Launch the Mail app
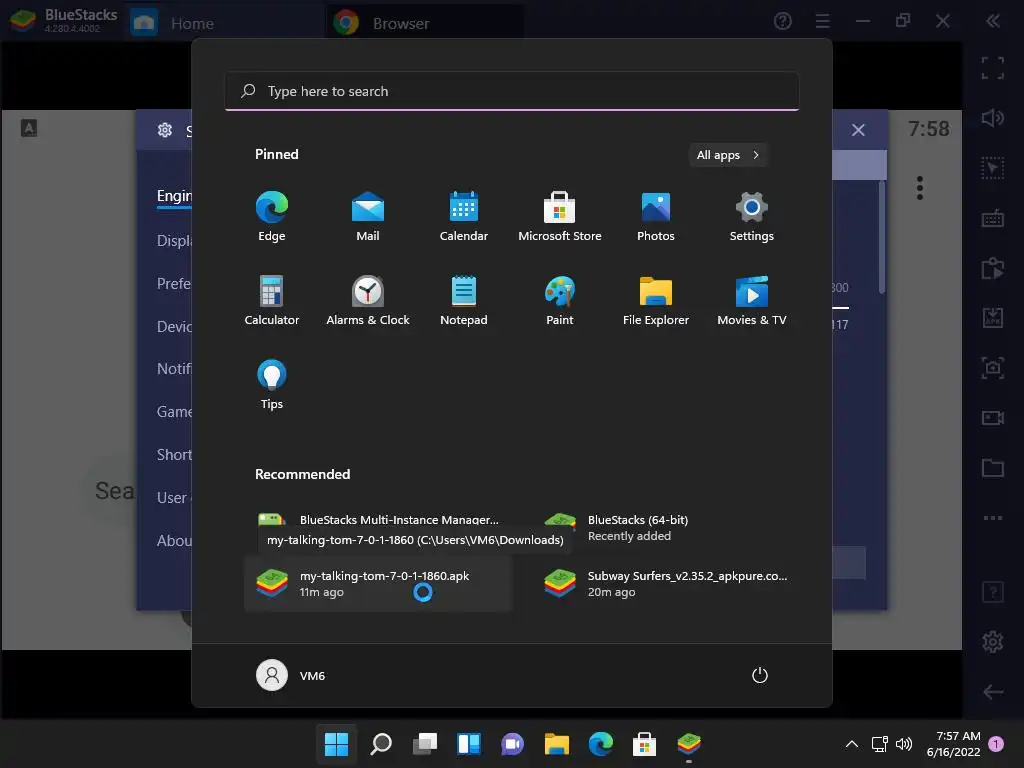 (368, 217)
